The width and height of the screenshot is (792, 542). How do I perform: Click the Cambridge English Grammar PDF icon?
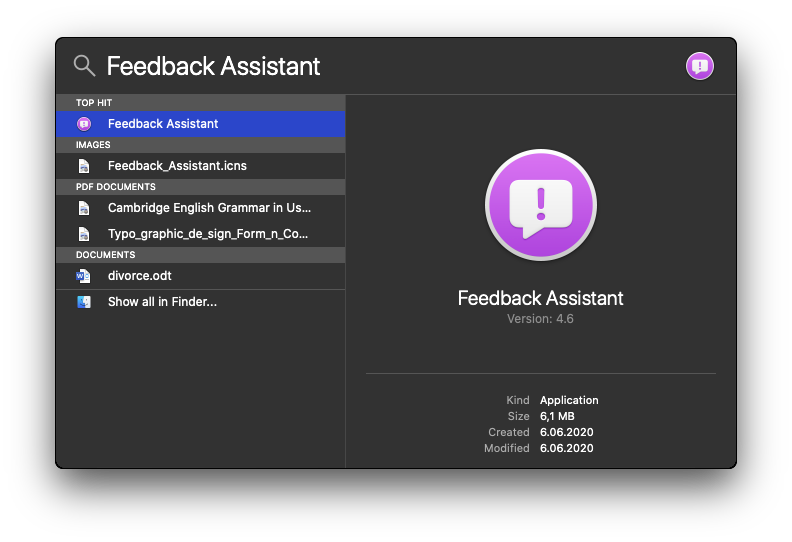[84, 208]
